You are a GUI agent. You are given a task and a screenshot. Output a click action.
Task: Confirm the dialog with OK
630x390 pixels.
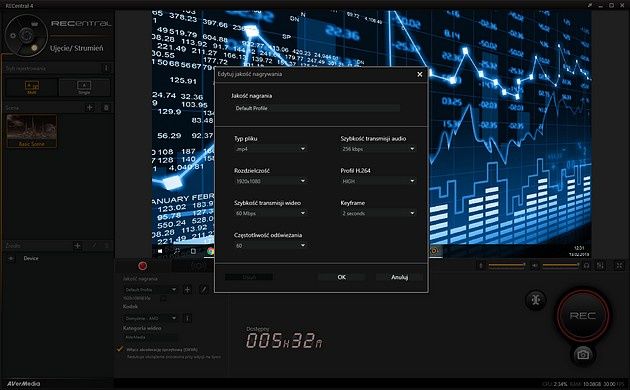click(342, 277)
